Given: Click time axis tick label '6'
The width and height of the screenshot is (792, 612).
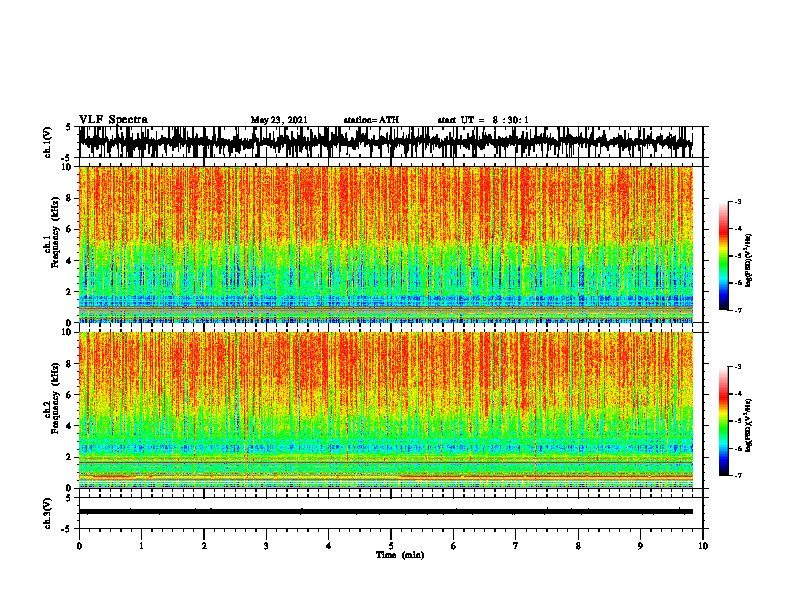Looking at the screenshot, I should click(454, 546).
